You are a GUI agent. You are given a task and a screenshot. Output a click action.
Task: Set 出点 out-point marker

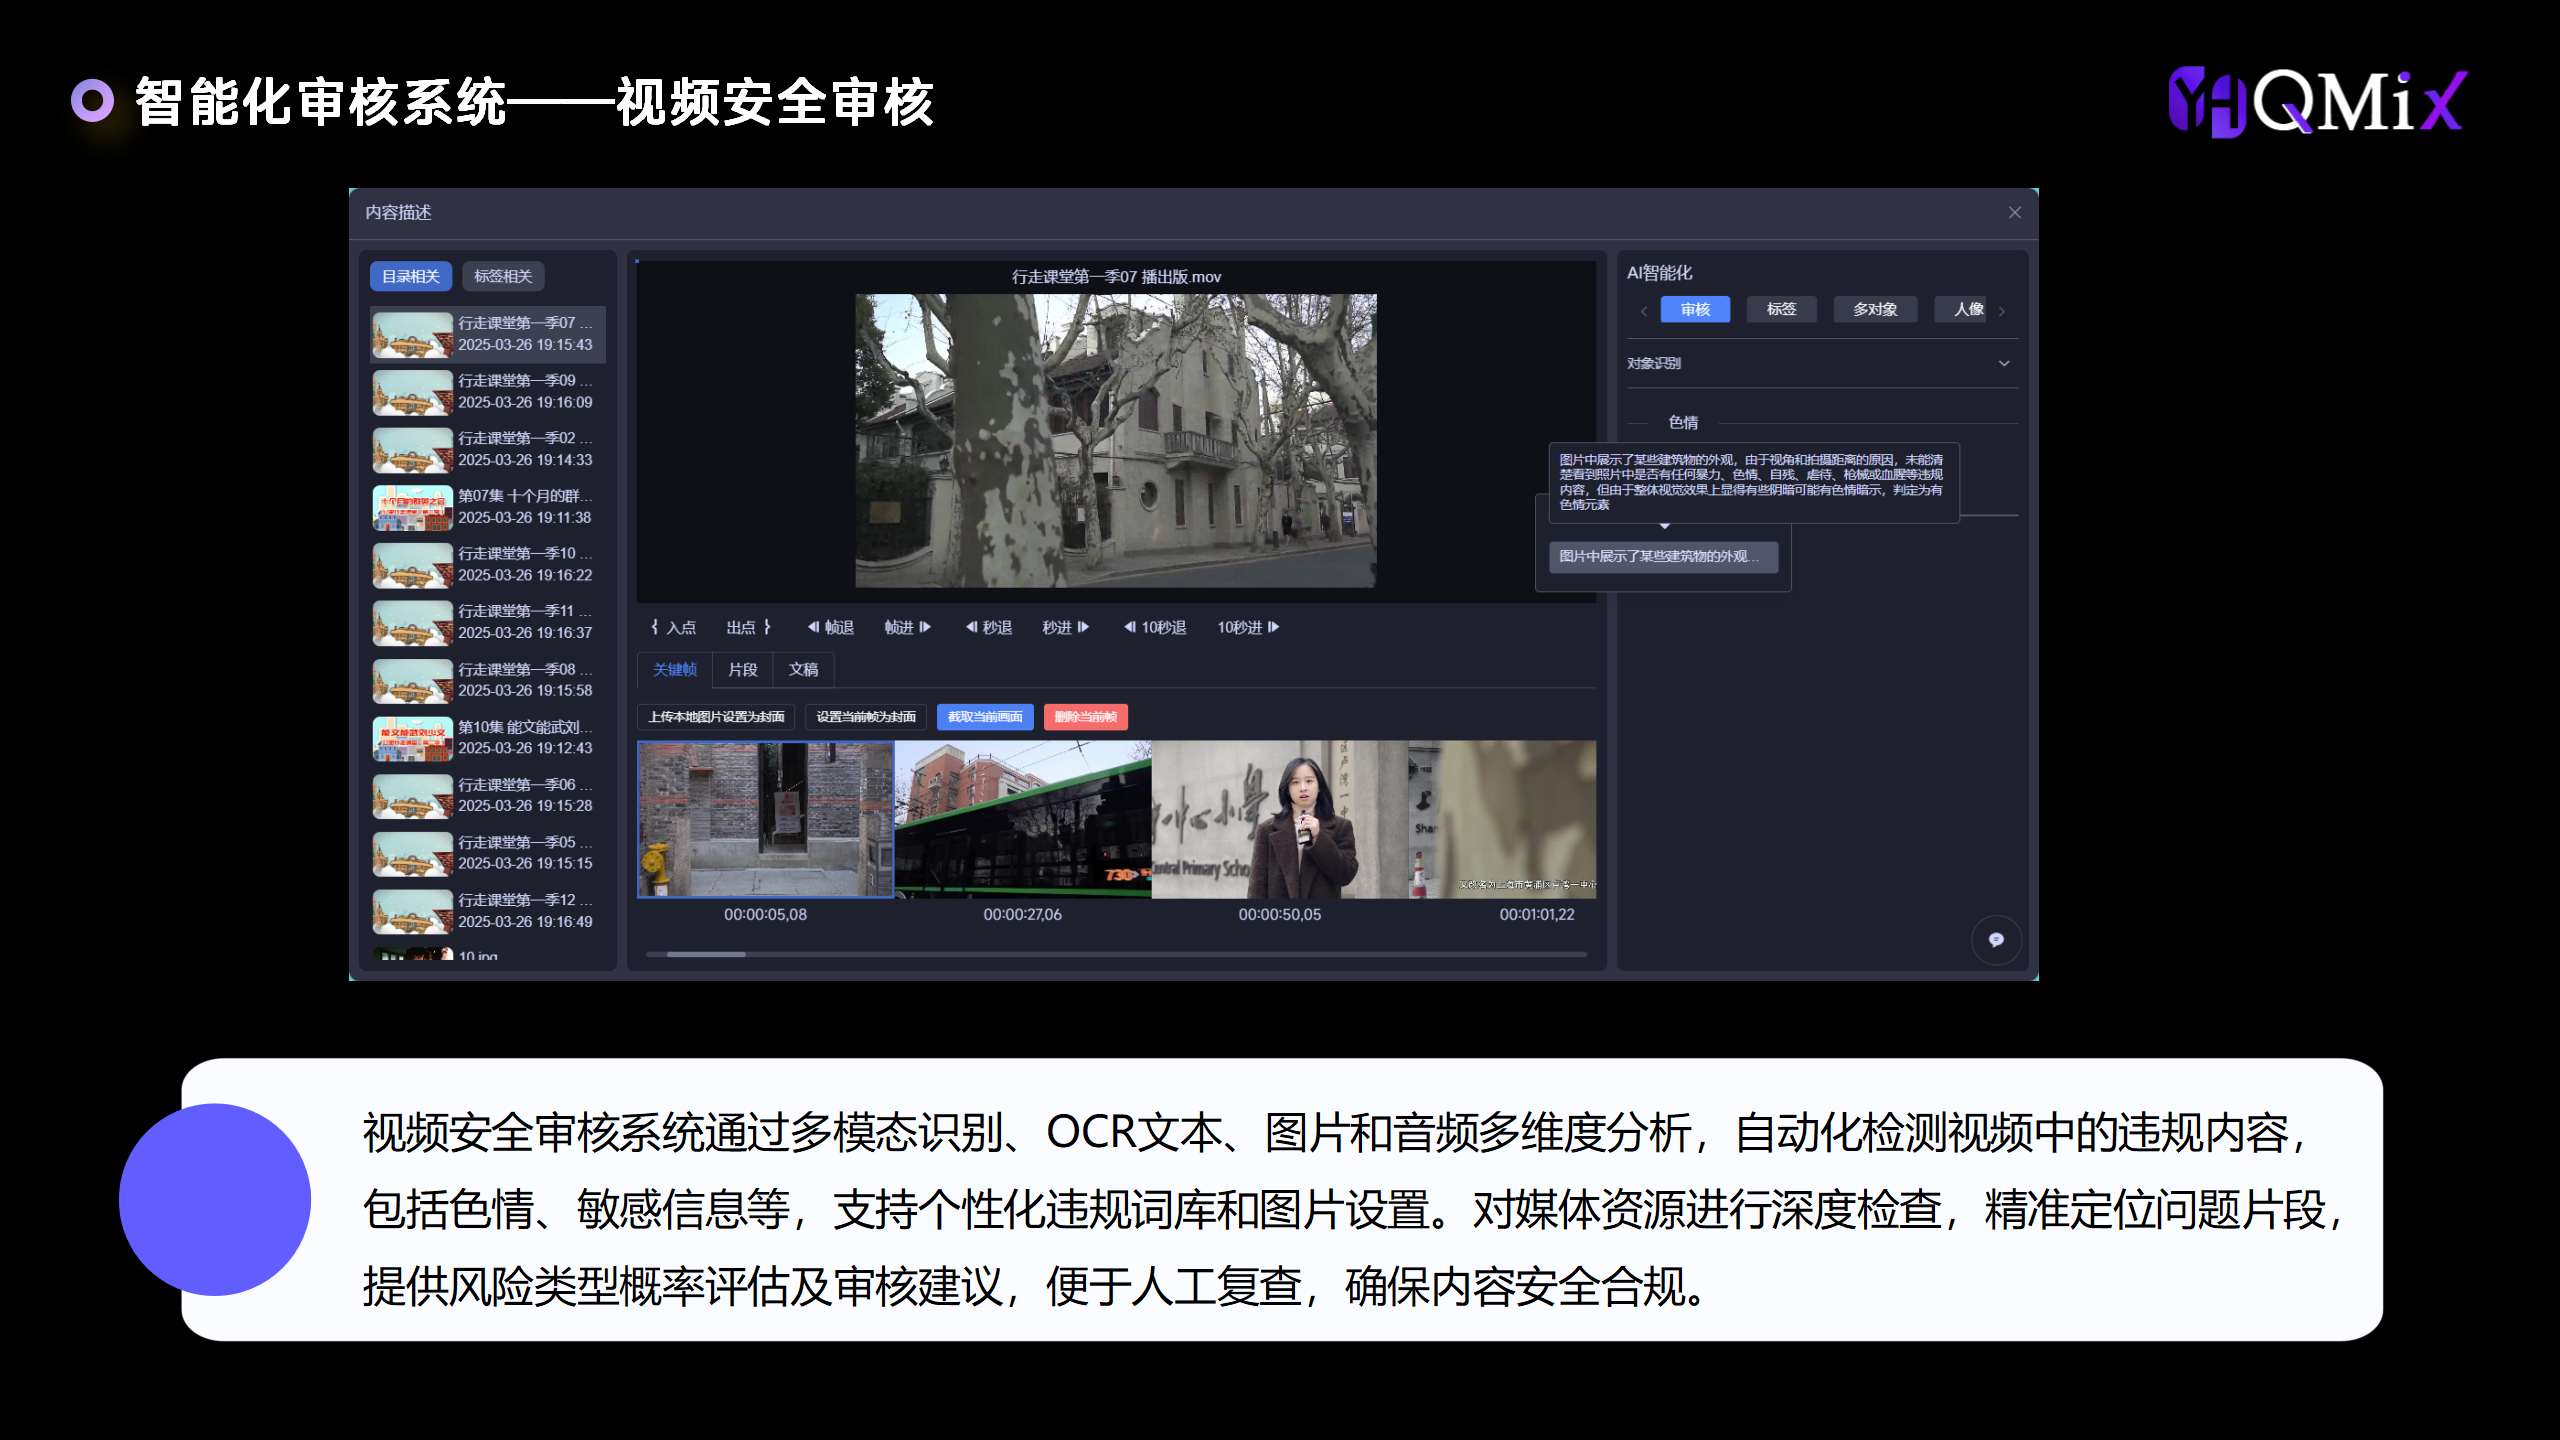pyautogui.click(x=748, y=627)
